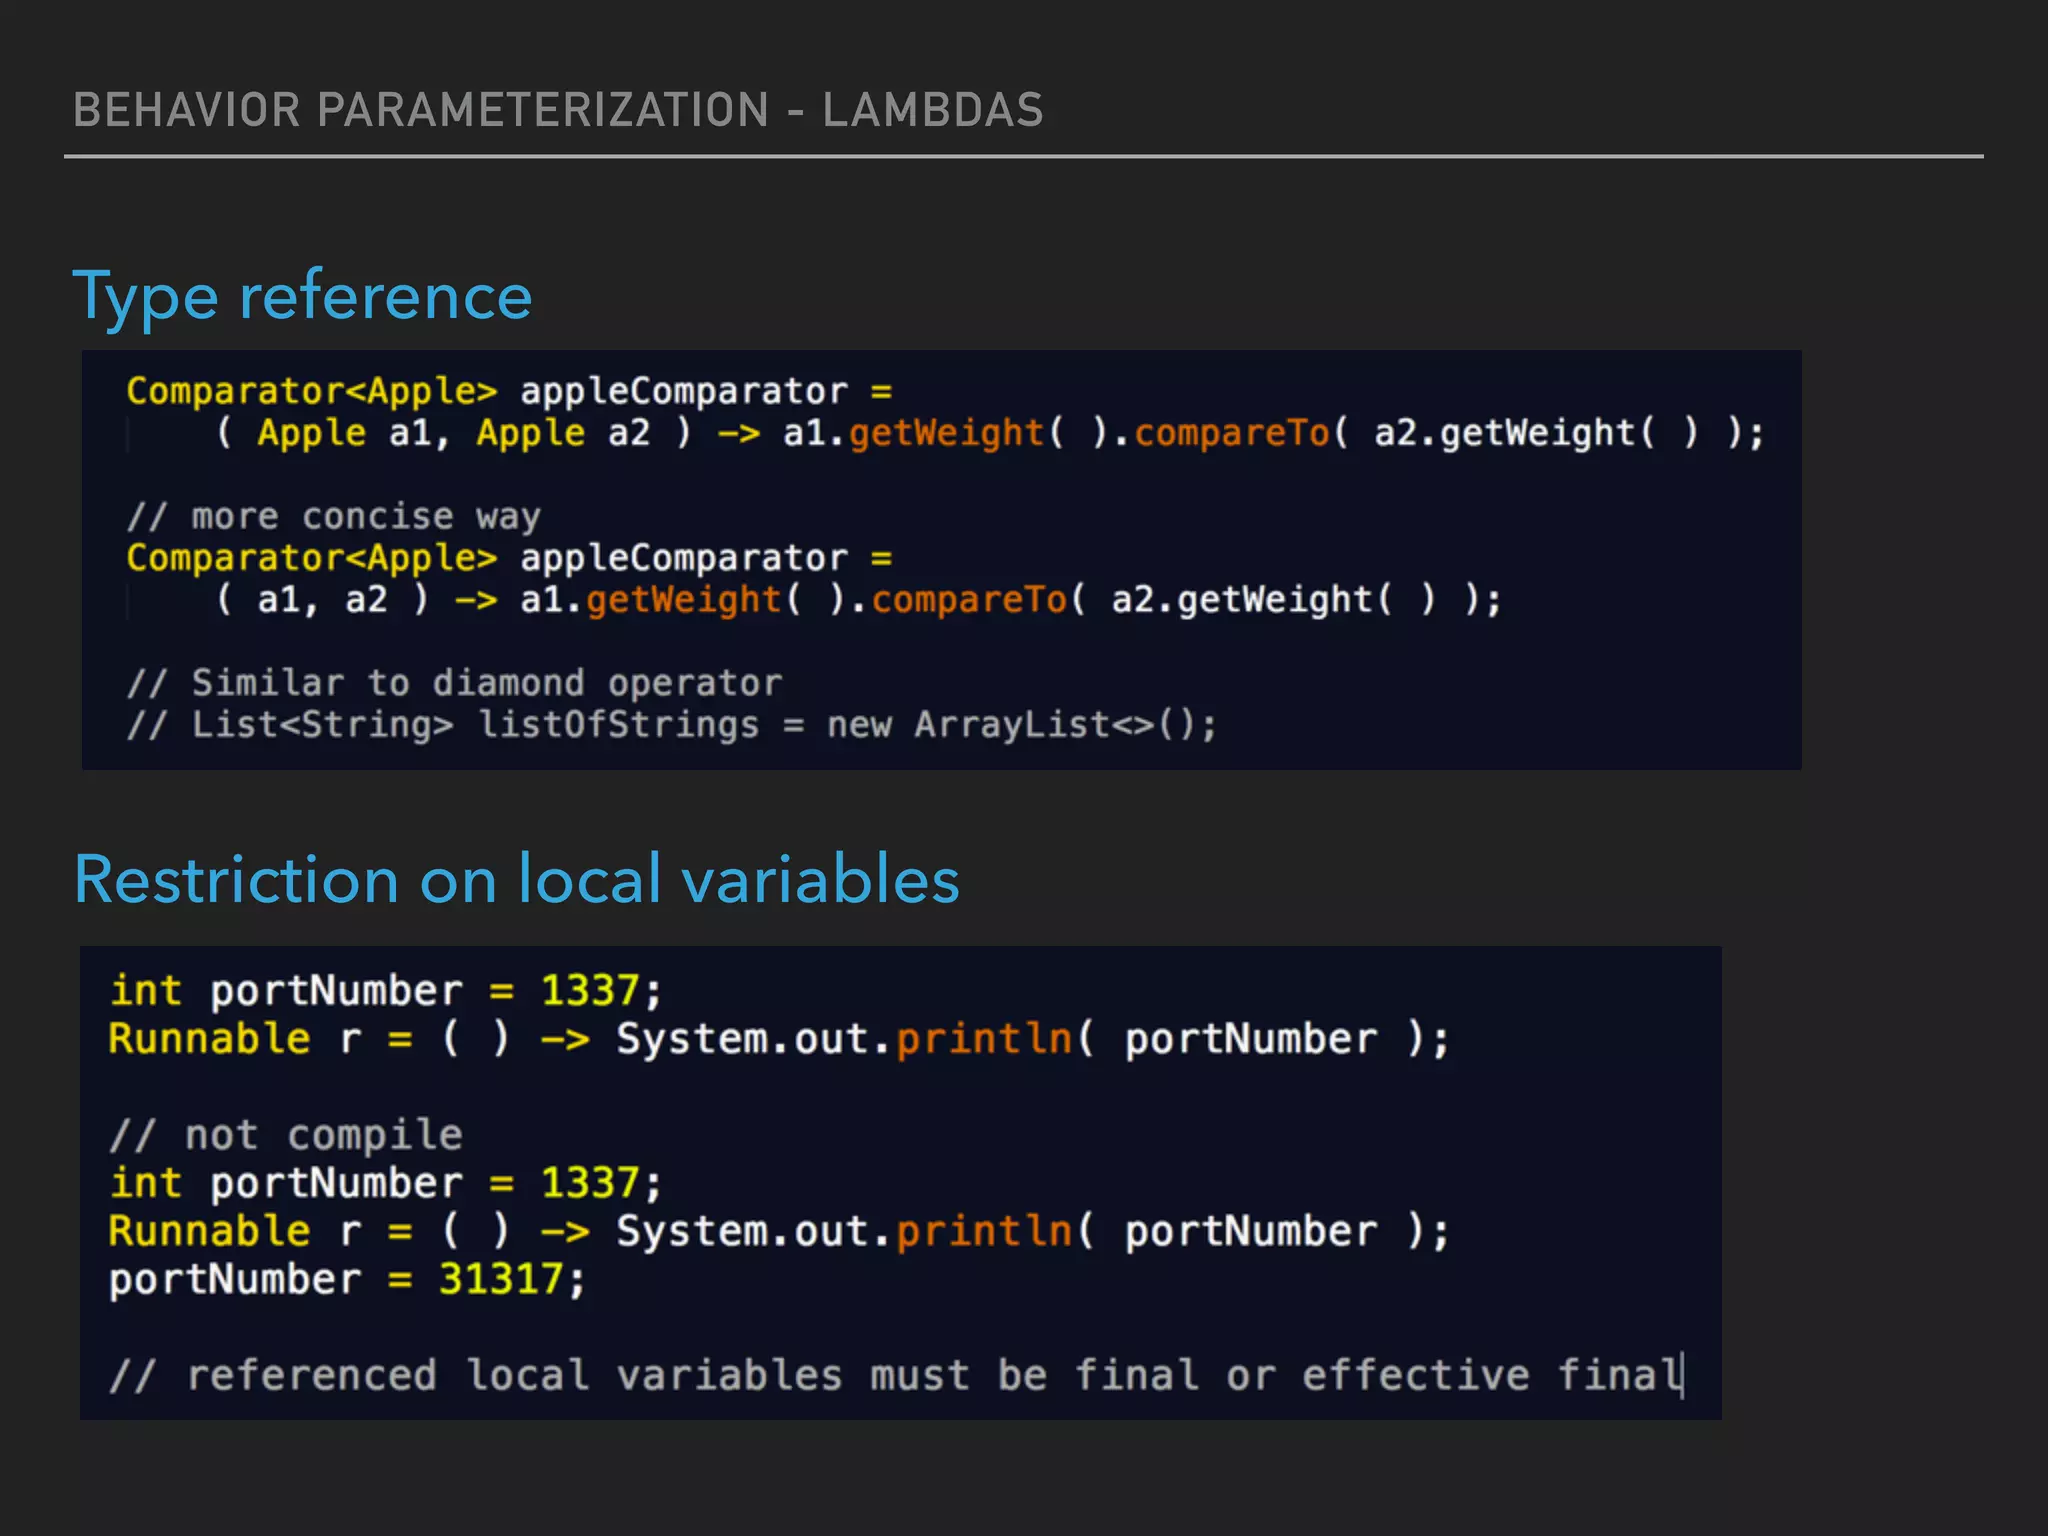The image size is (2048, 1536).
Task: Click the lambda line with '( Apple a1, Apple a2 )'
Action: (x=990, y=433)
